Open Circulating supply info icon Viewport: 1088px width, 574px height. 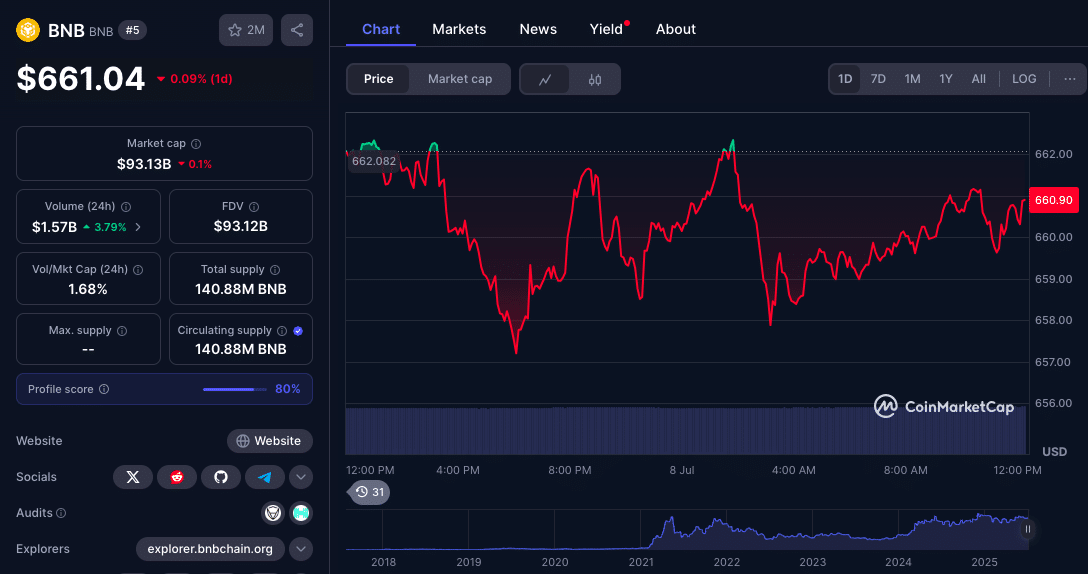coord(282,331)
